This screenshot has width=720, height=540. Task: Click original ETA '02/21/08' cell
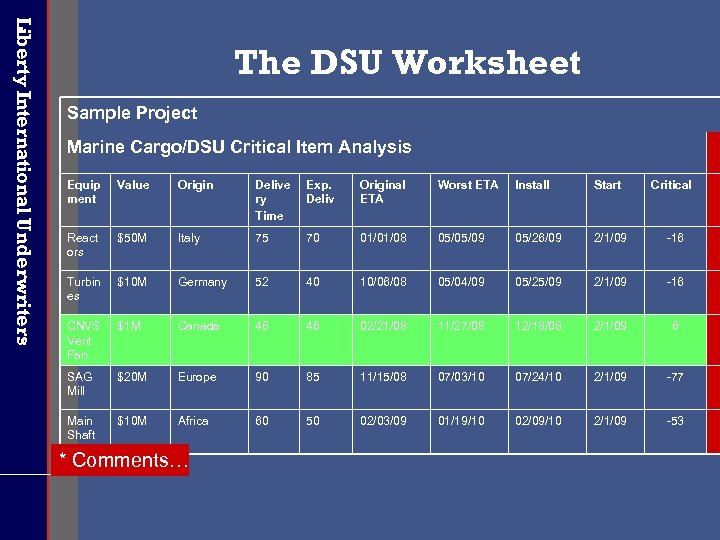(392, 340)
